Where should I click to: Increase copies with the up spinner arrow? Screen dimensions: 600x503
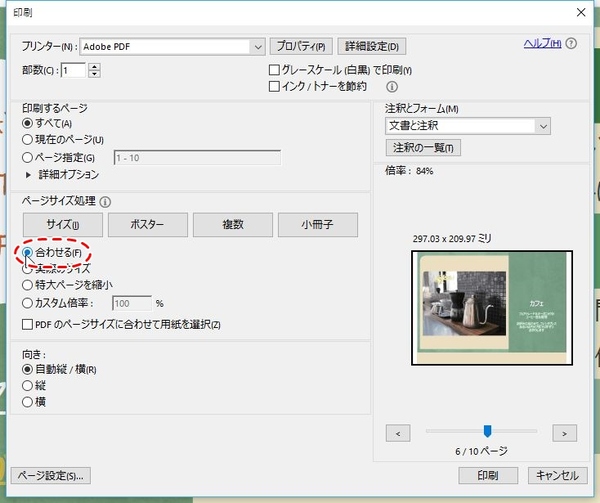(x=94, y=67)
